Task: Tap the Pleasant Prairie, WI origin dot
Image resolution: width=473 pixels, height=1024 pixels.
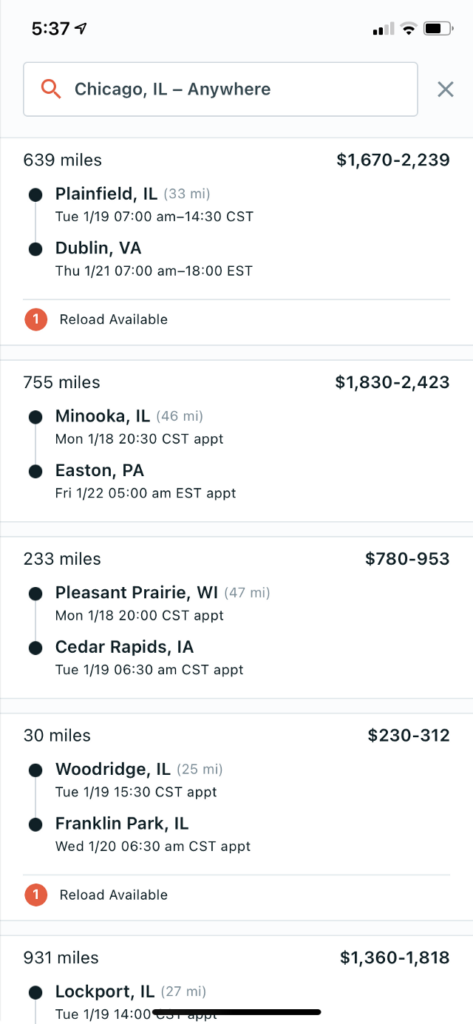Action: [36, 593]
